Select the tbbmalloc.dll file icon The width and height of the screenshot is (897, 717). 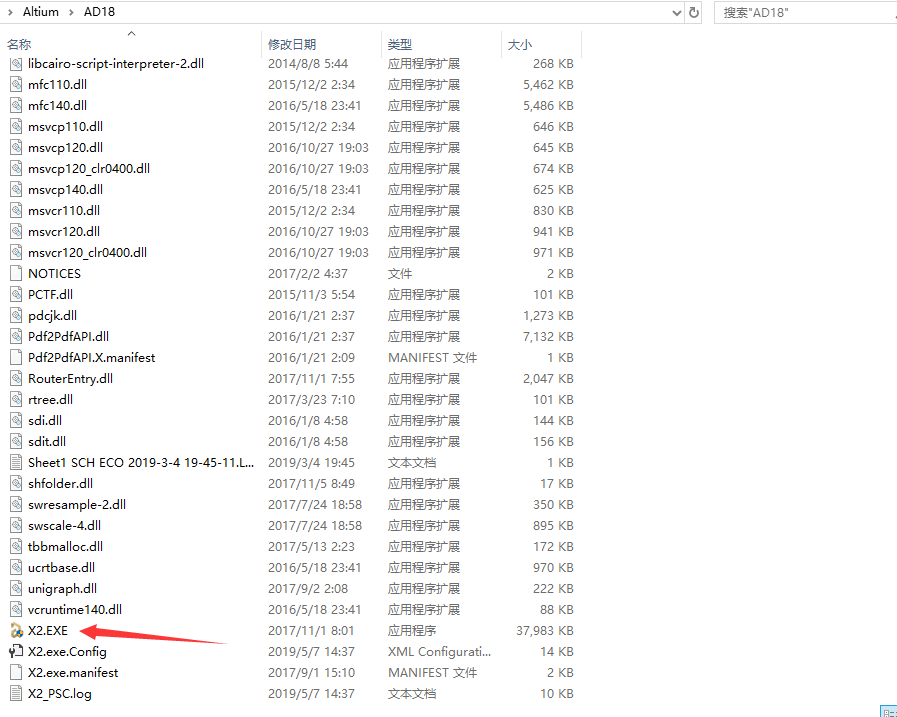(15, 546)
